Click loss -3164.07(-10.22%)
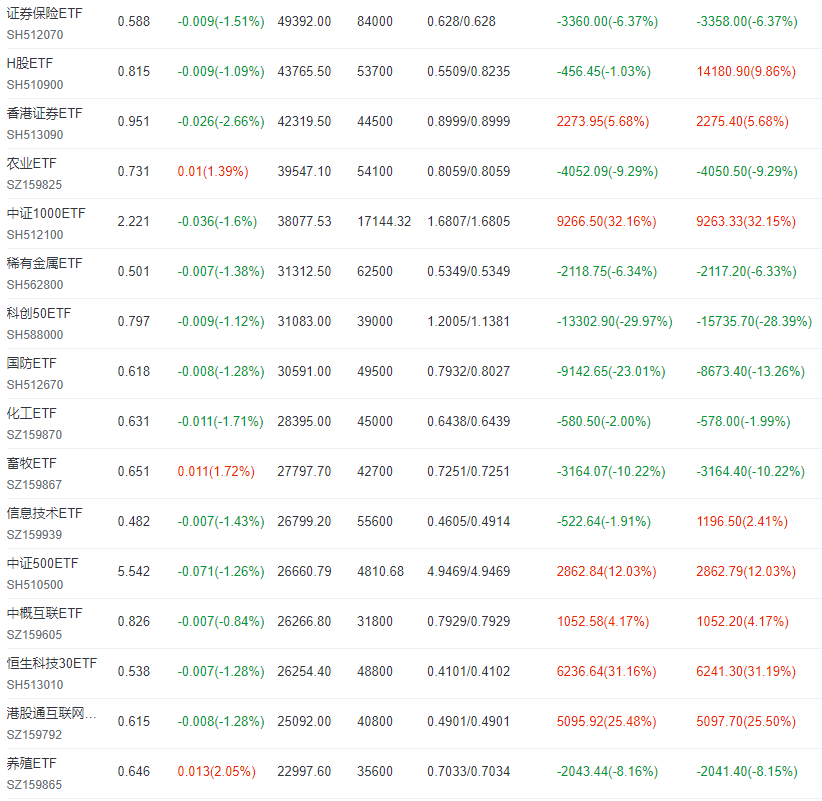The width and height of the screenshot is (822, 801). click(611, 471)
